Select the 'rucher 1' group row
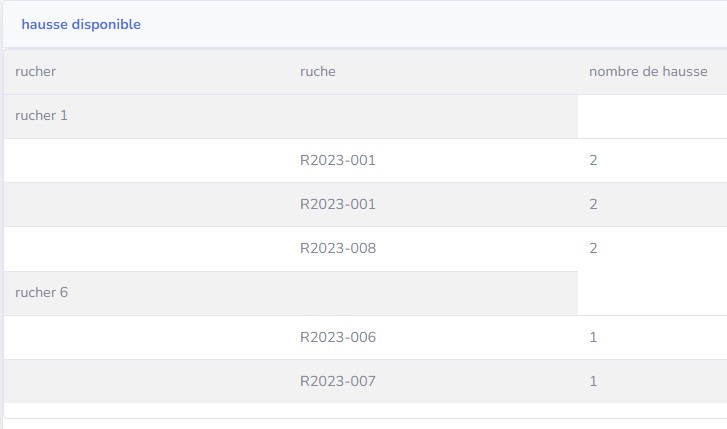Image resolution: width=727 pixels, height=429 pixels. (42, 116)
